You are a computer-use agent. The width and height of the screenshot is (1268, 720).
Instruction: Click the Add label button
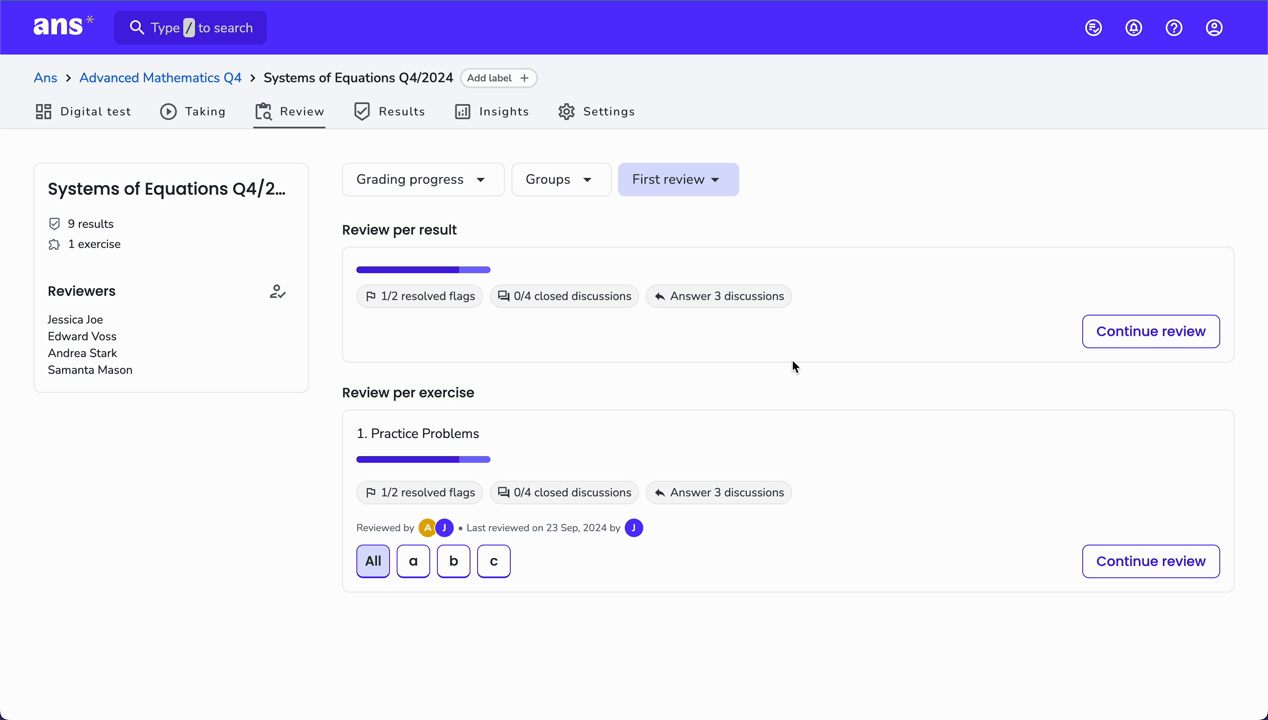coord(498,78)
